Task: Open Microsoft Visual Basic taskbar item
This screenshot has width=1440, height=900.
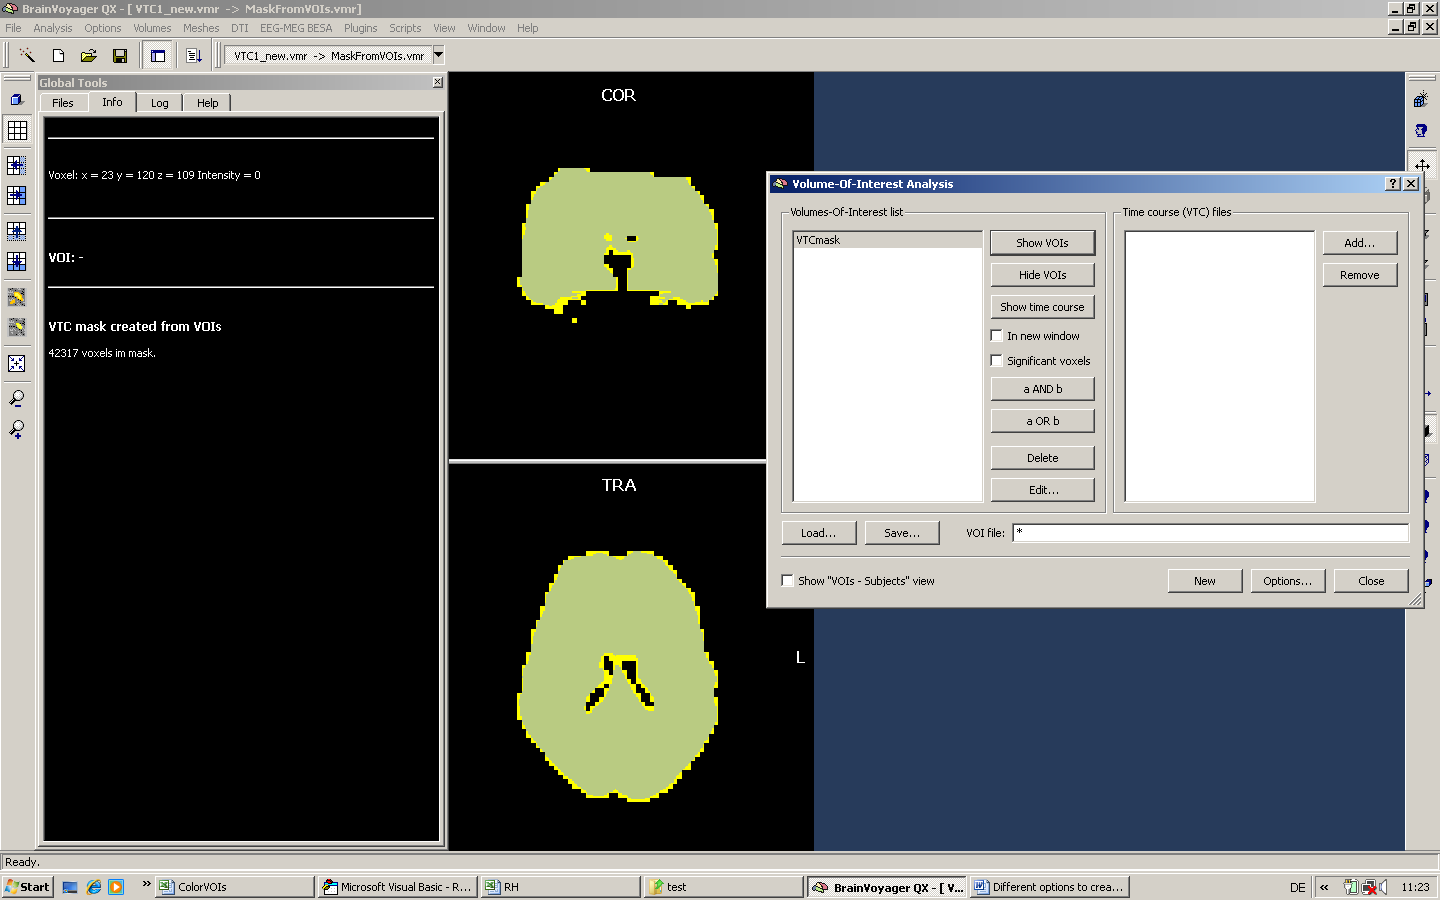Action: 397,887
